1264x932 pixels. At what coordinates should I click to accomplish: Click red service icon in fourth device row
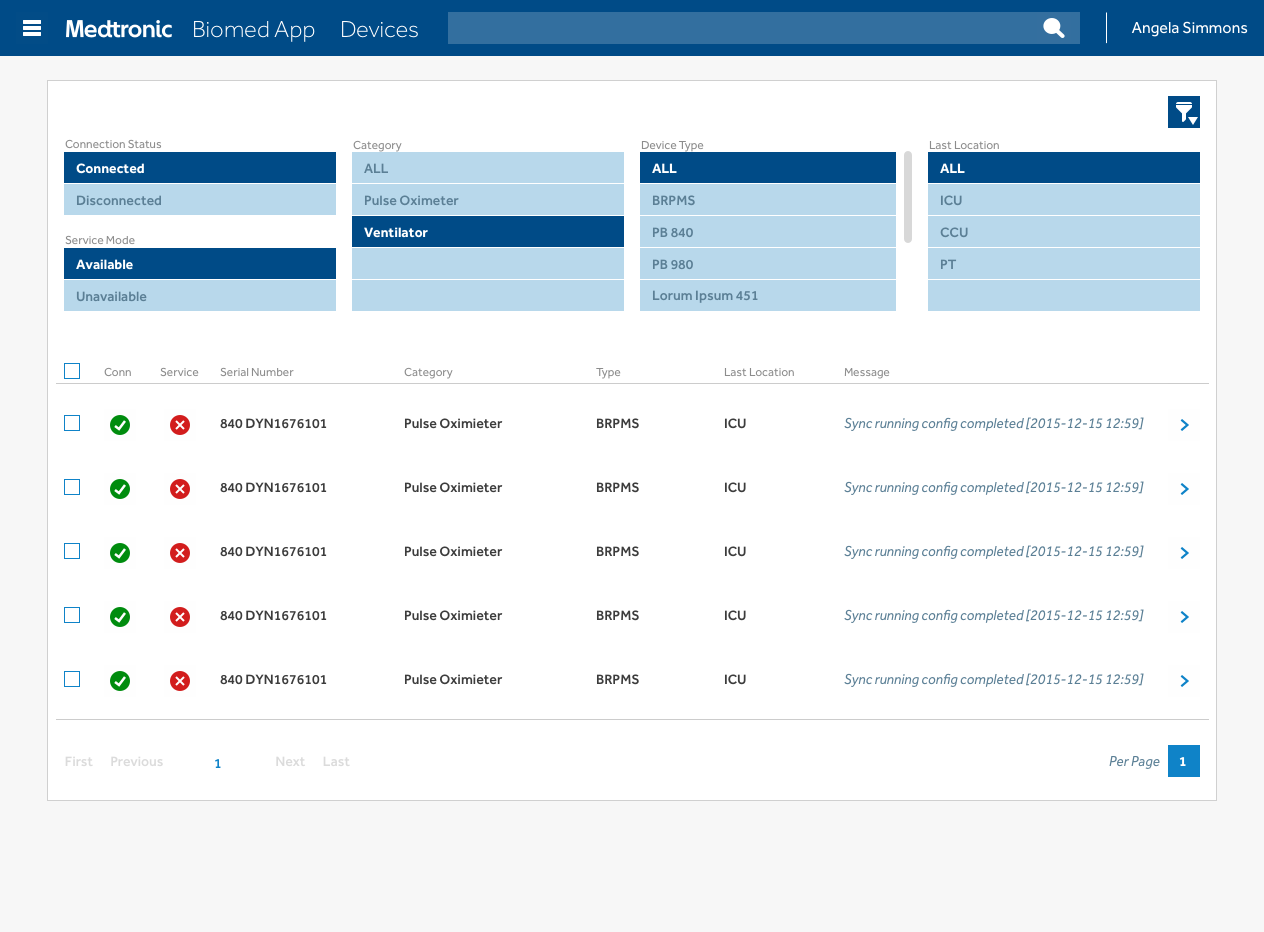180,617
